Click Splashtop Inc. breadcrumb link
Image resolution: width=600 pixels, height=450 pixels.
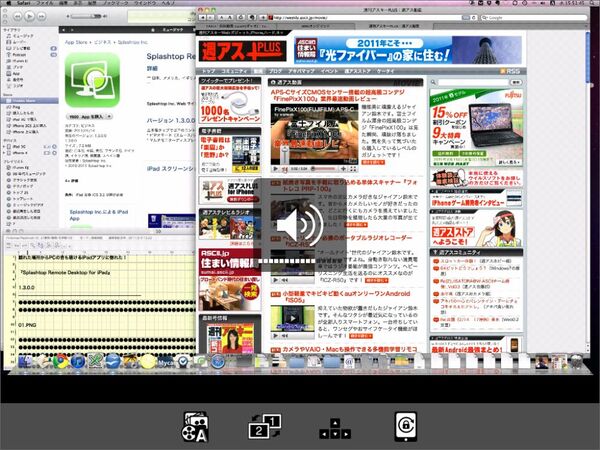coord(132,42)
